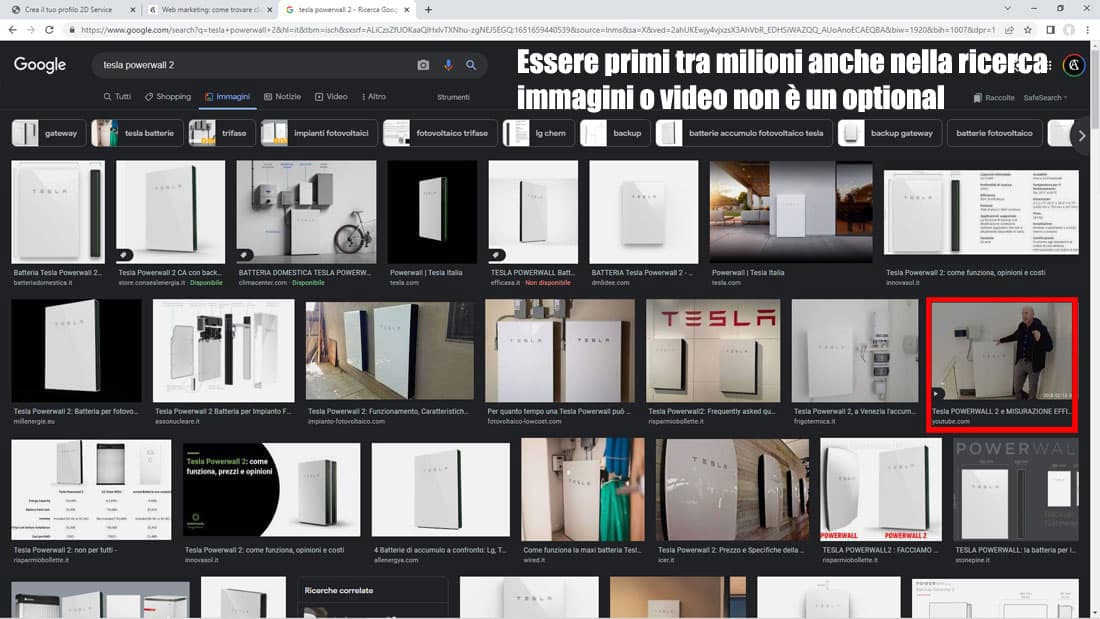Open YouTube 'Tesla POWERWALL 2 e MISURAZIONE' thumbnail

tap(1002, 354)
